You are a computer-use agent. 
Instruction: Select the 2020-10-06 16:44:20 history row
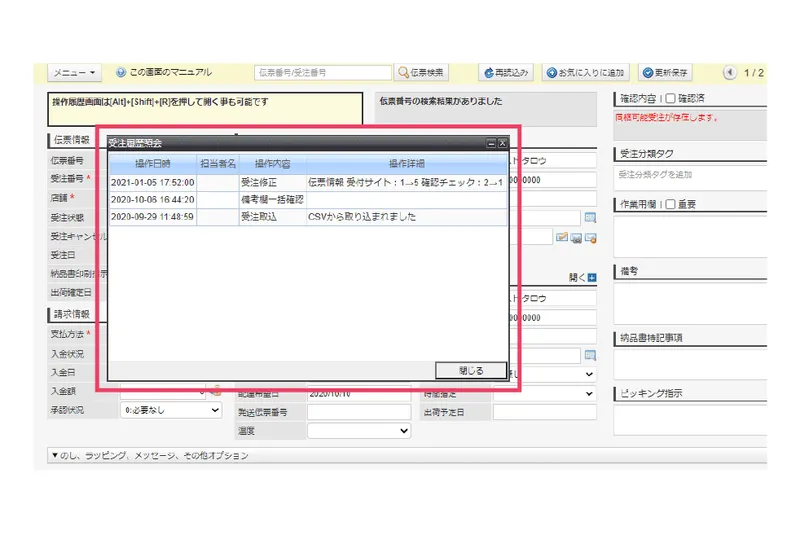tap(308, 199)
